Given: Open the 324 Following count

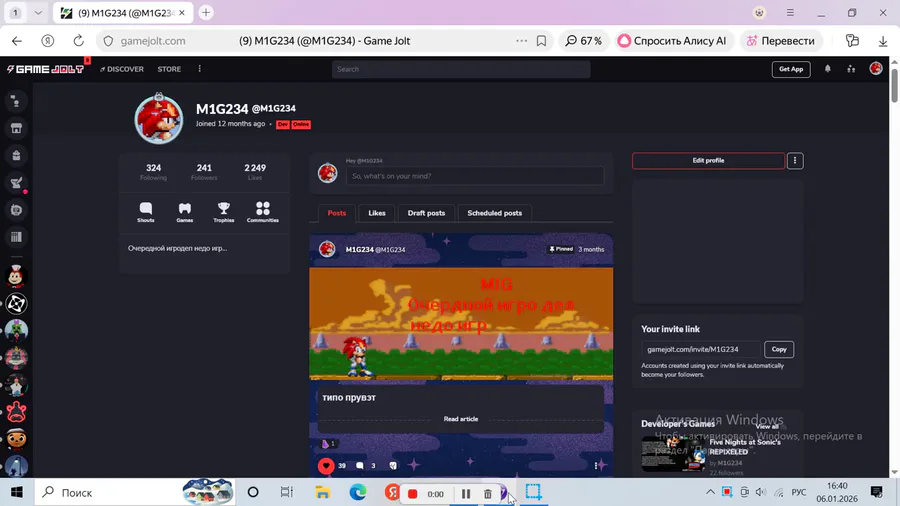Looking at the screenshot, I should [153, 172].
